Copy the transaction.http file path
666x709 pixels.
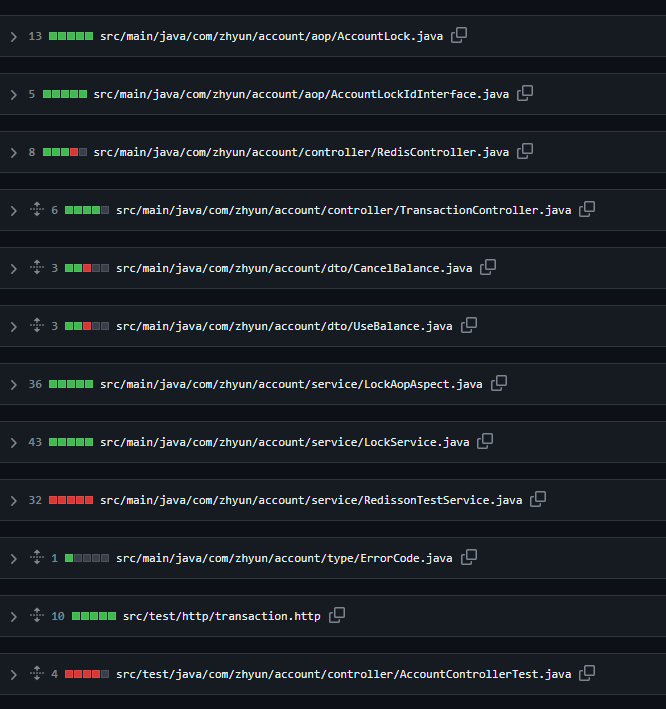coord(337,615)
